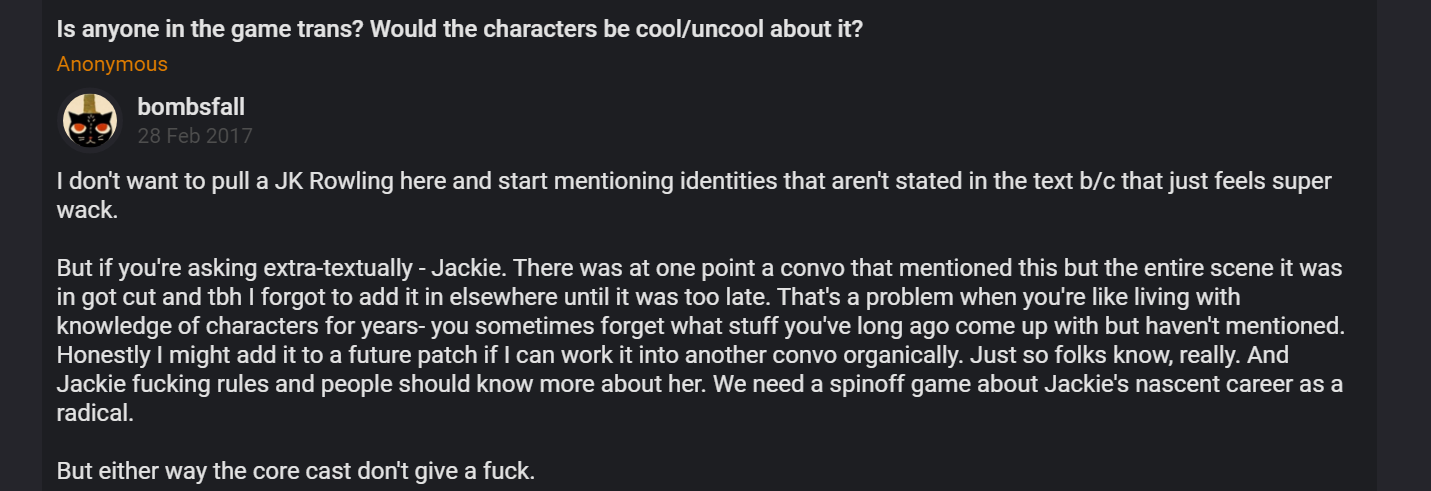The width and height of the screenshot is (1431, 491).
Task: Click the bombsfall cat avatar image
Action: [91, 121]
